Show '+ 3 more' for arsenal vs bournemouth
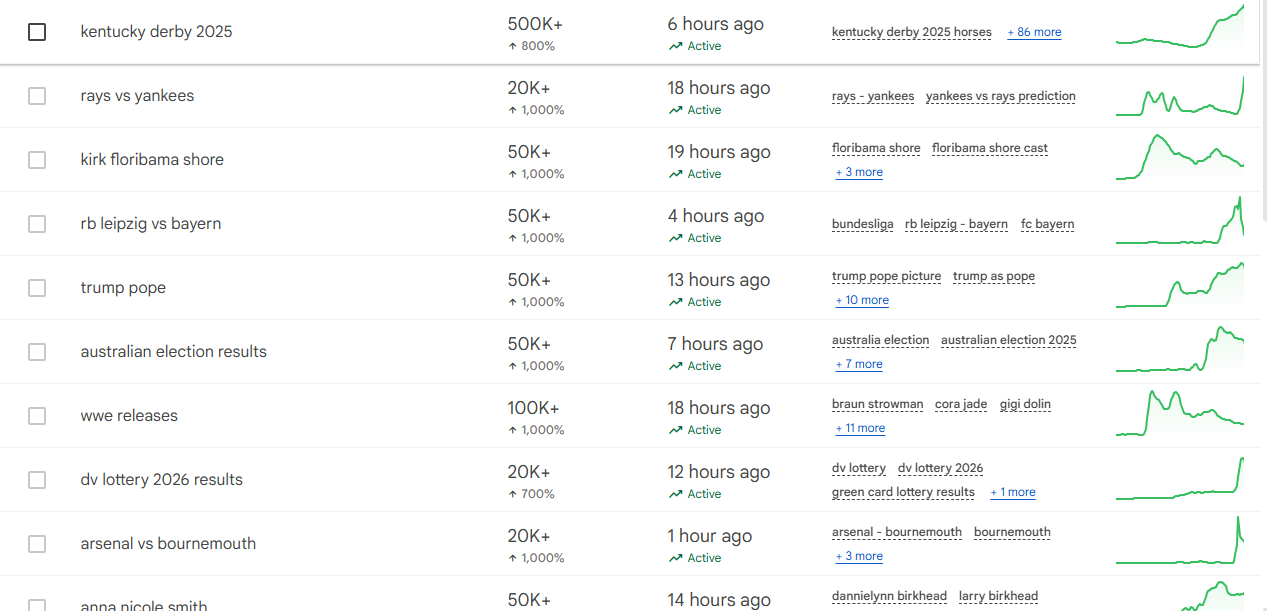Image resolution: width=1267 pixels, height=611 pixels. [x=859, y=556]
